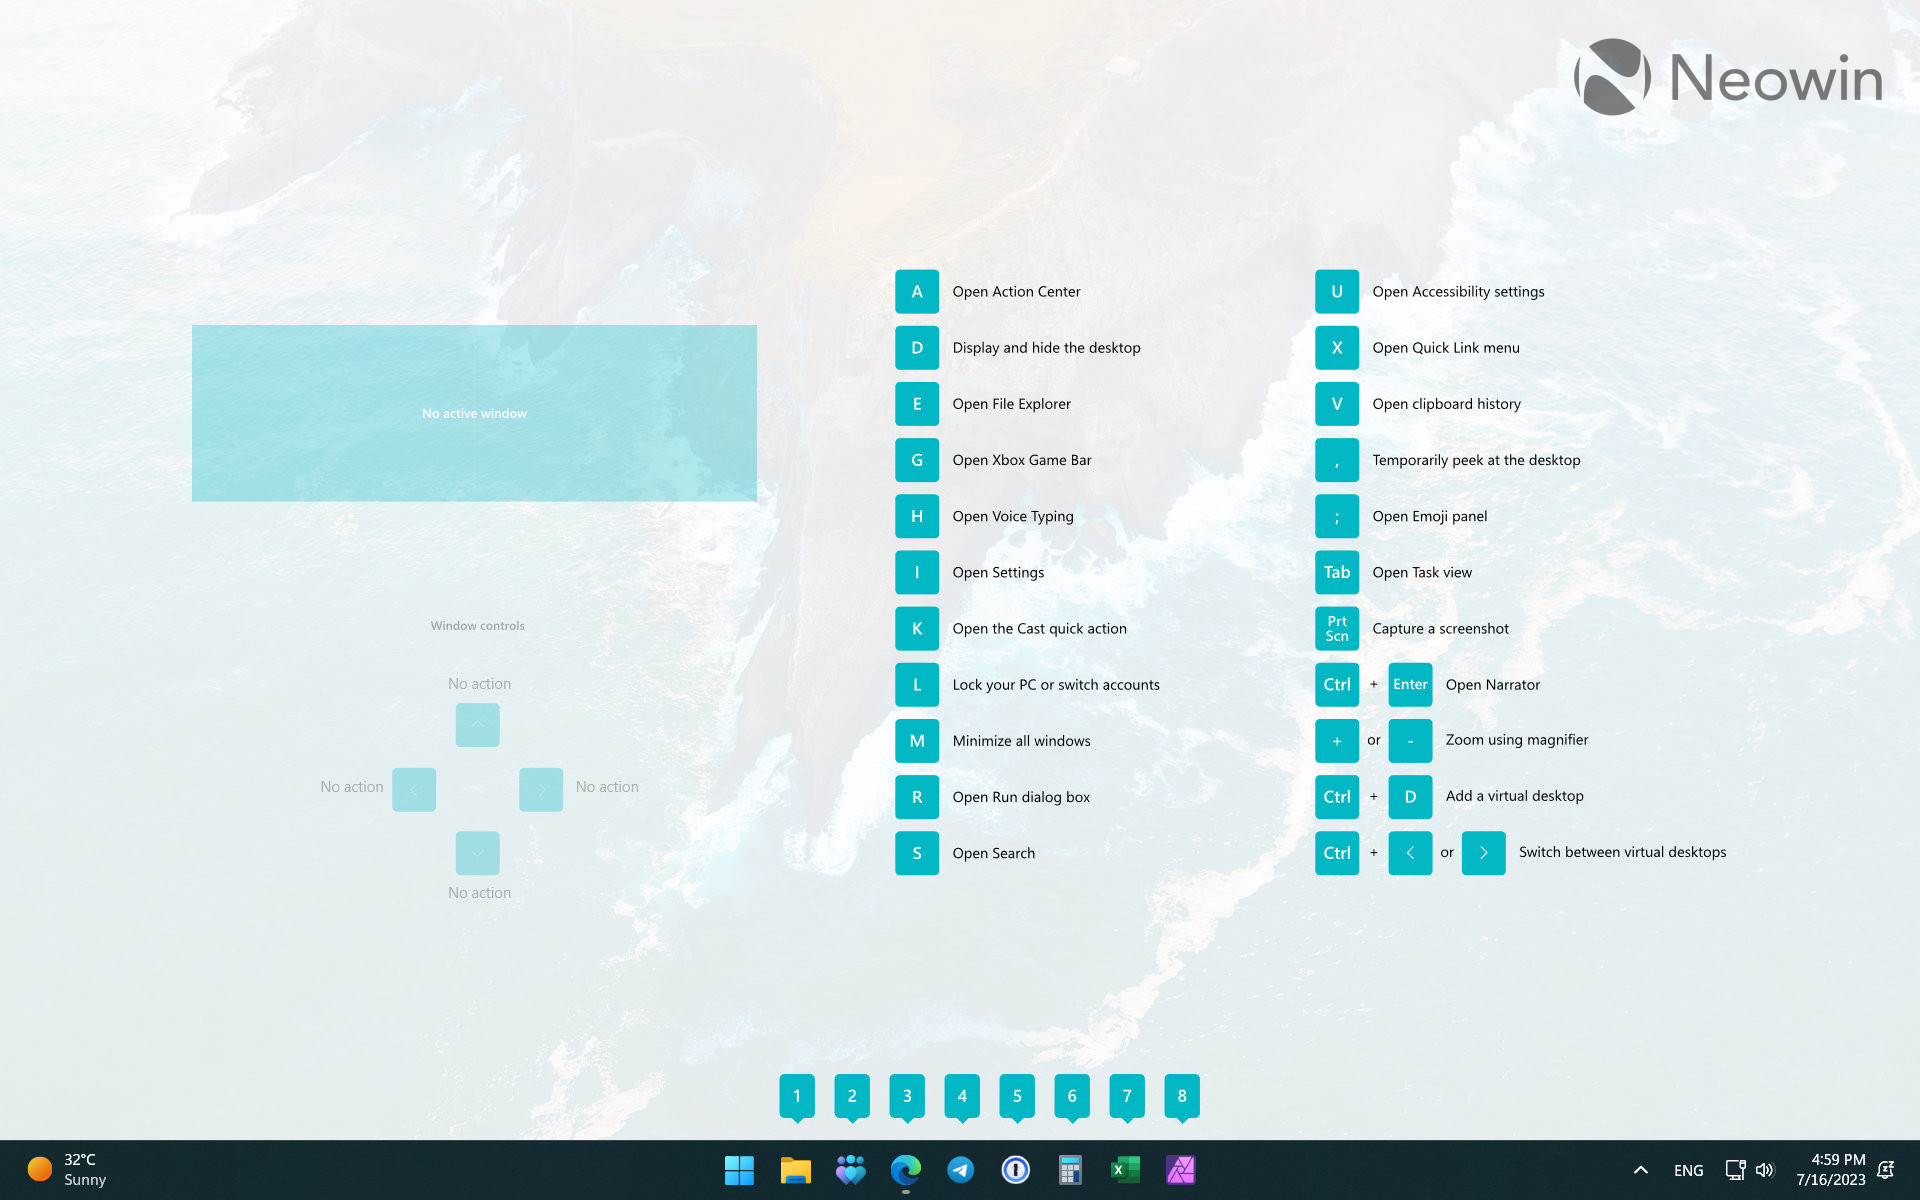This screenshot has width=1920, height=1200.
Task: Open Microsoft Excel from taskbar
Action: [x=1127, y=1168]
